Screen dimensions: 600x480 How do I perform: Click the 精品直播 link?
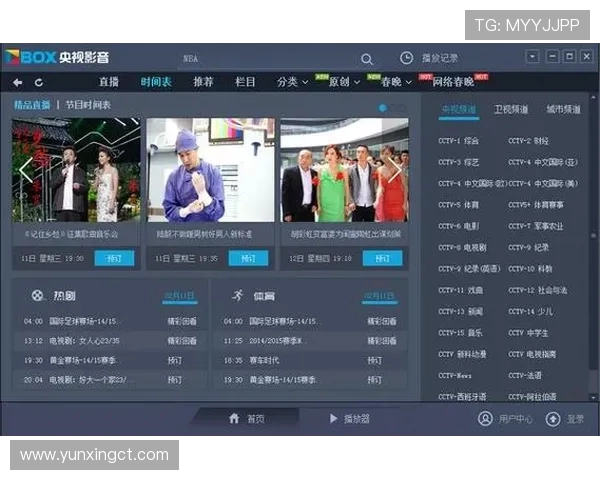coord(32,105)
